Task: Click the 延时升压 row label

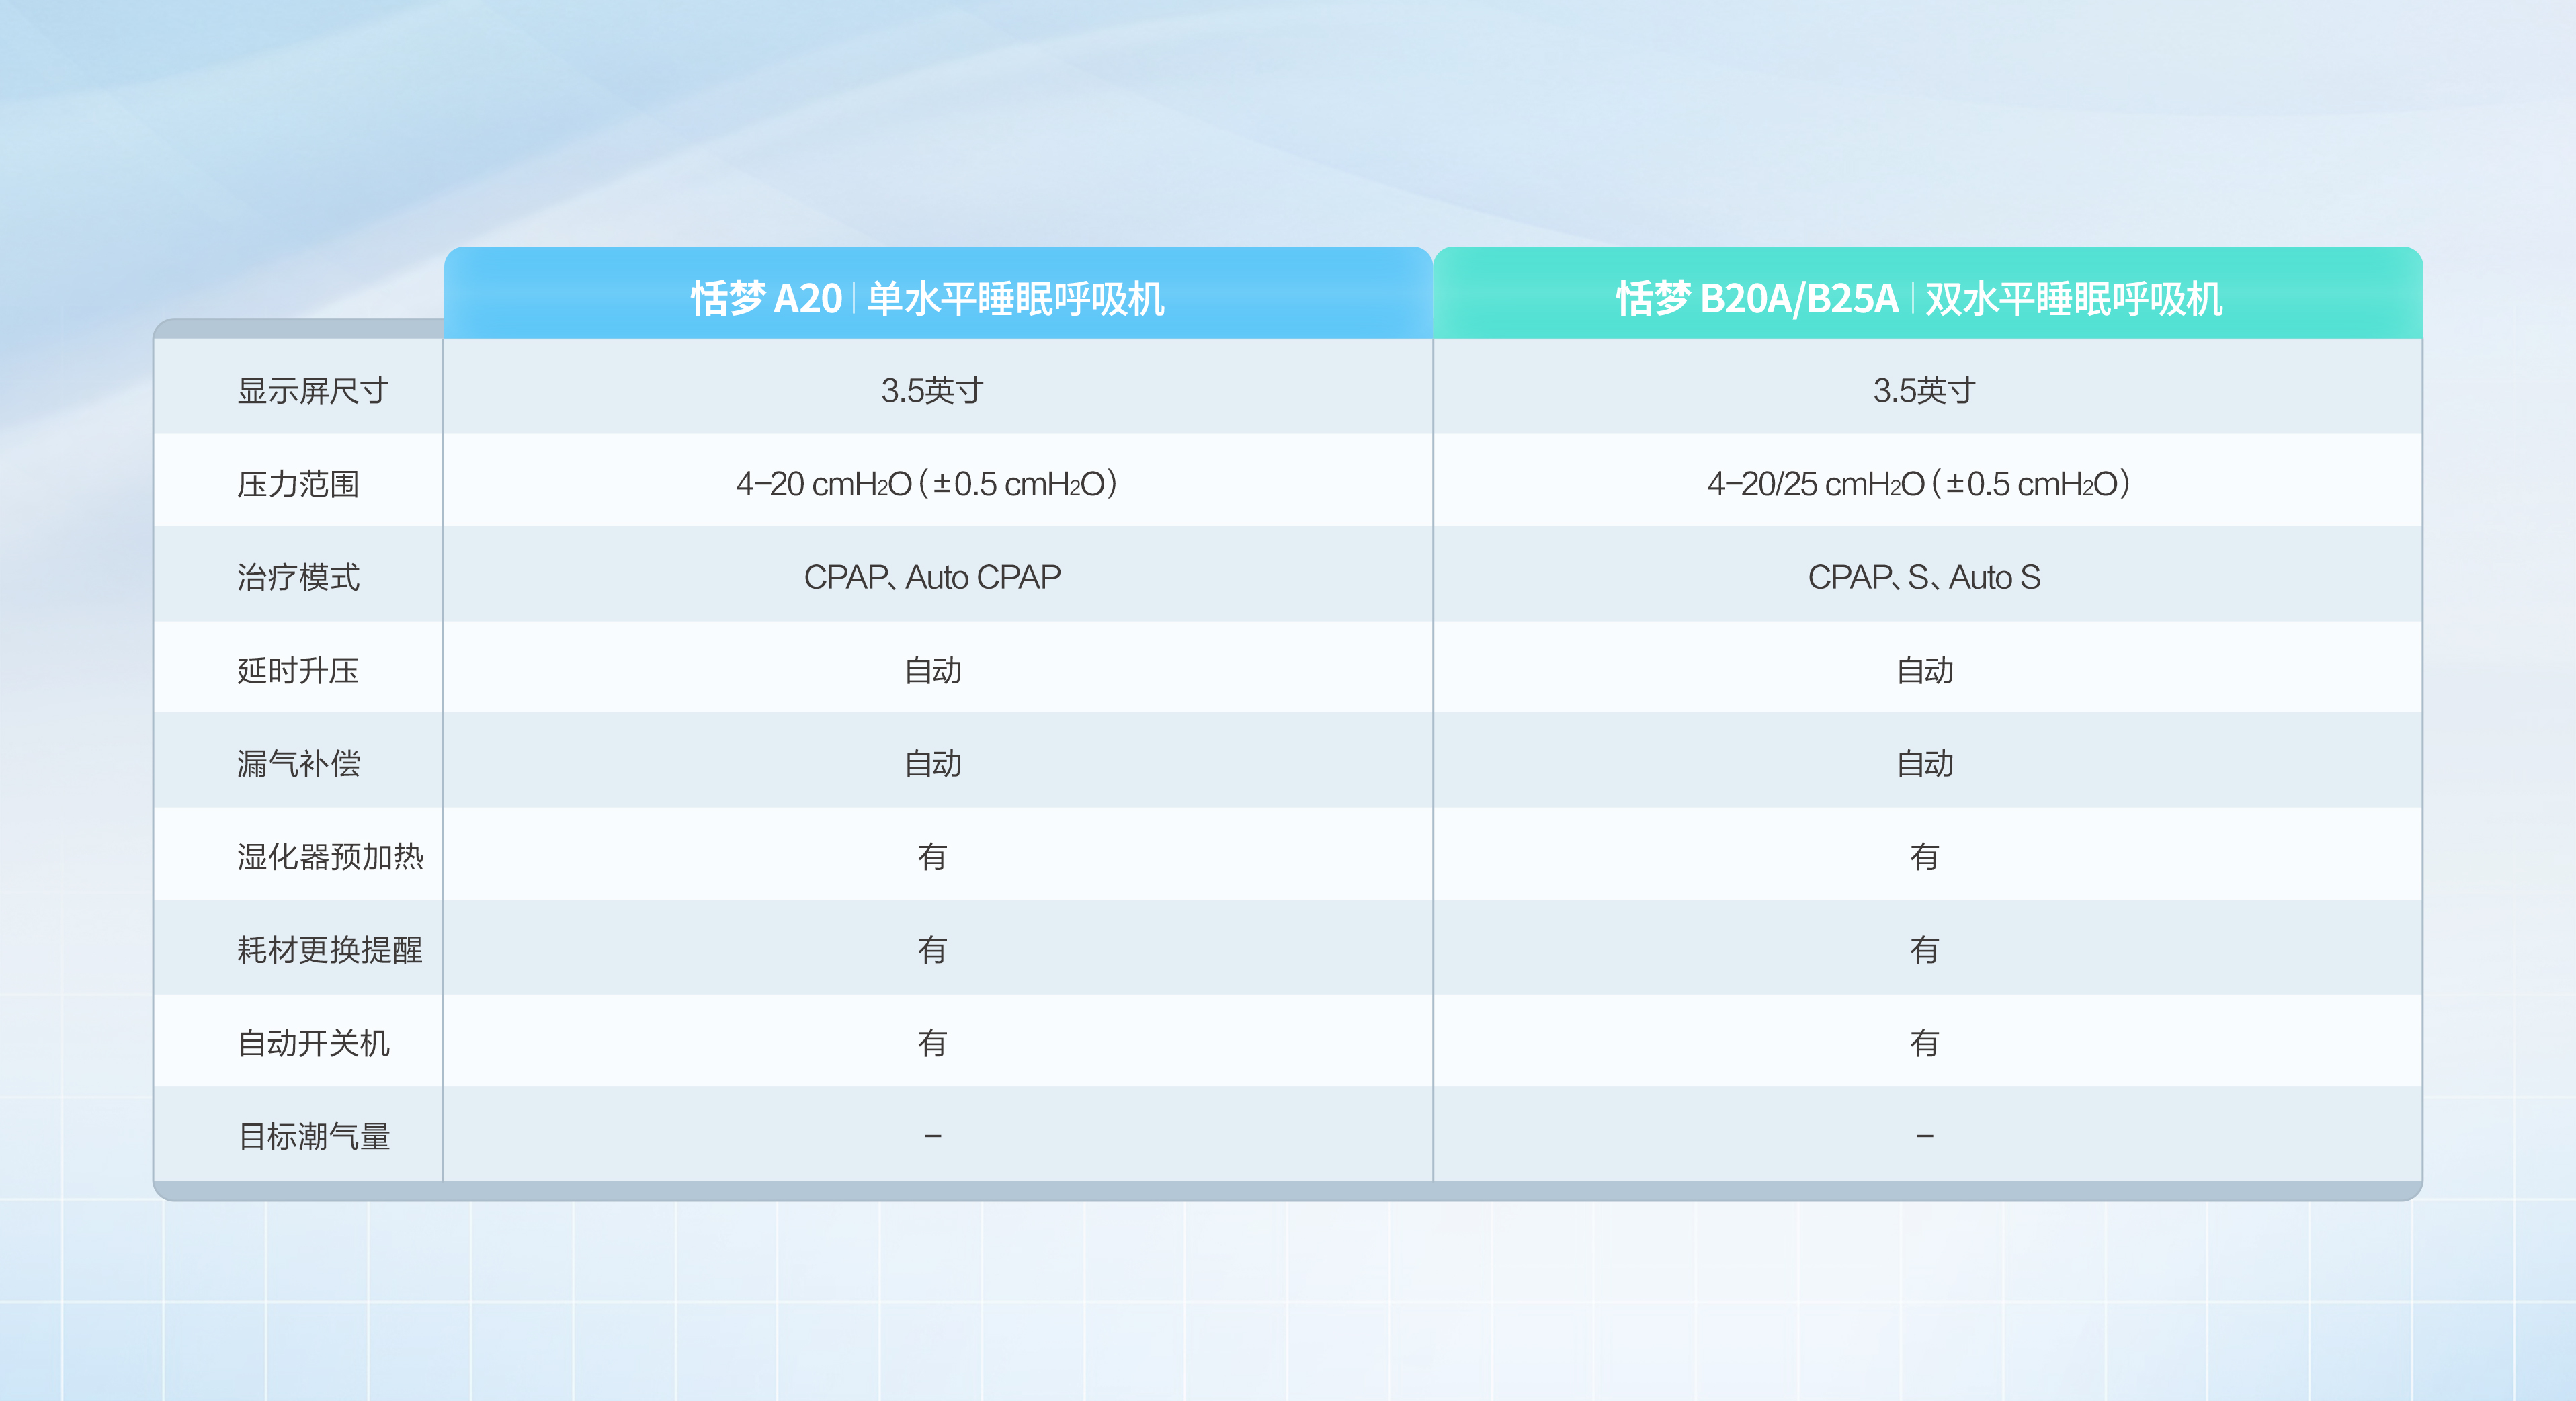Action: click(298, 670)
